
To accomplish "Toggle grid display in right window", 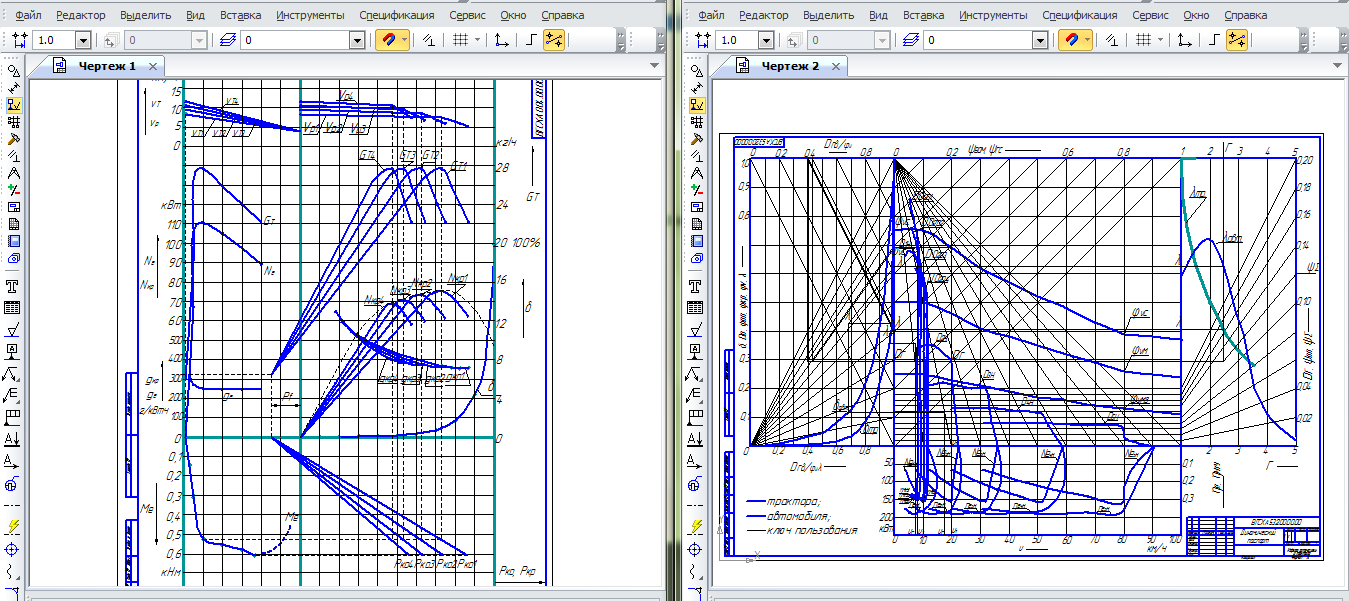I will [1144, 40].
